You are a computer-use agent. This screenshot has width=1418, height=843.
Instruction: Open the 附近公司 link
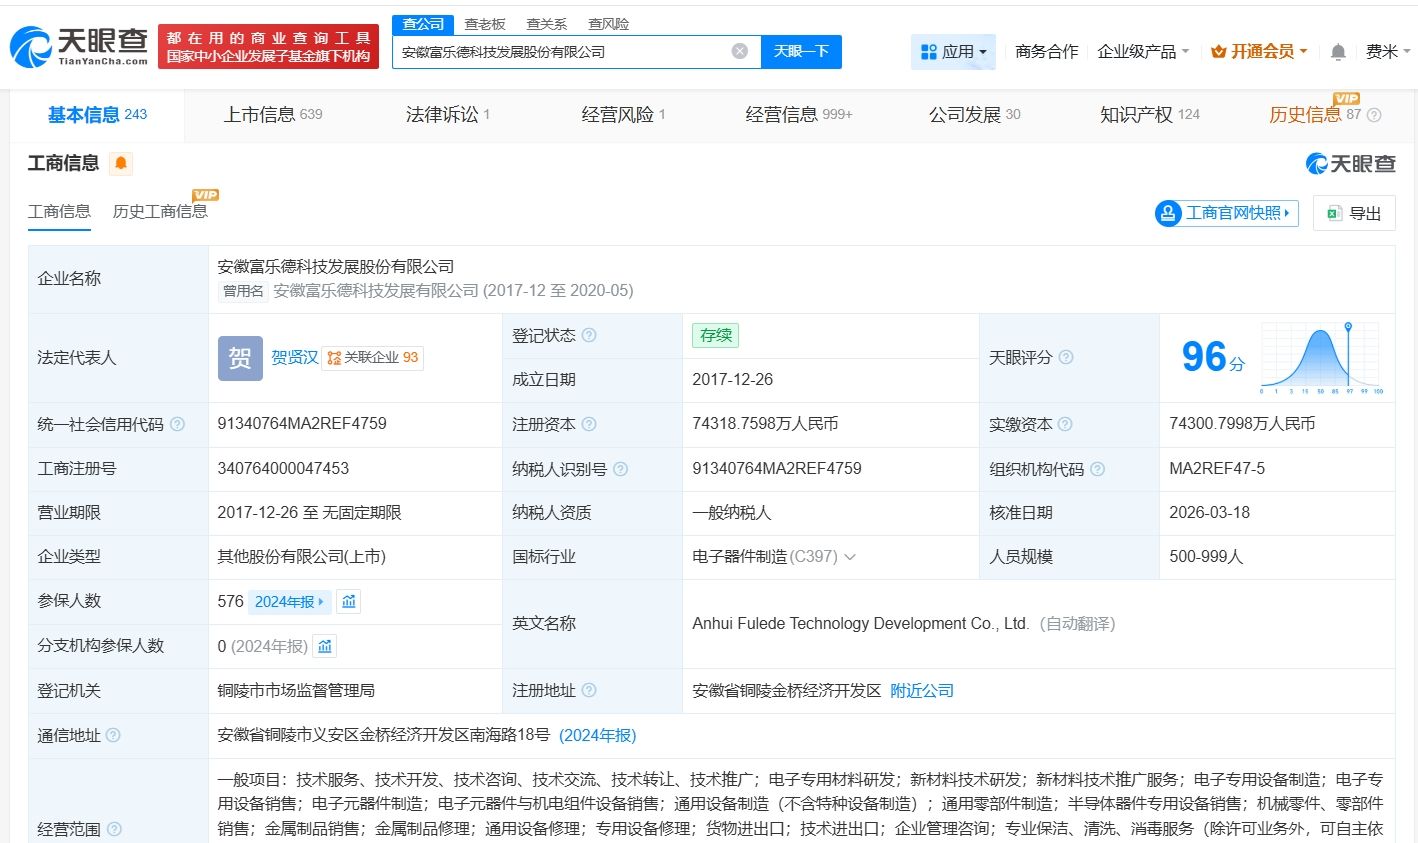[921, 691]
